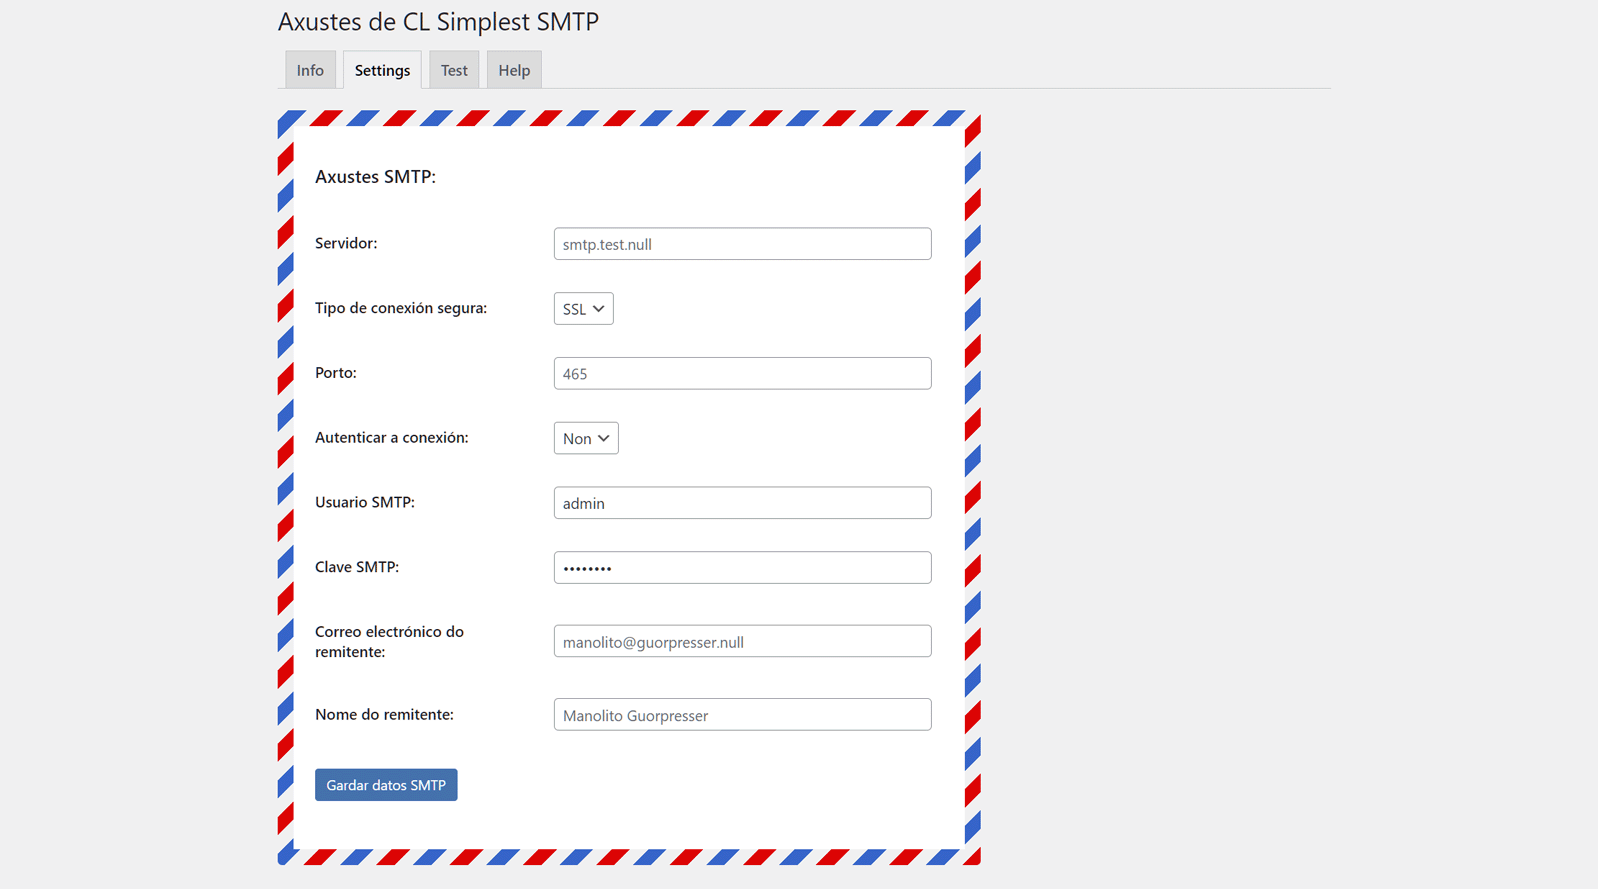Switch to the Settings tab

pos(382,70)
